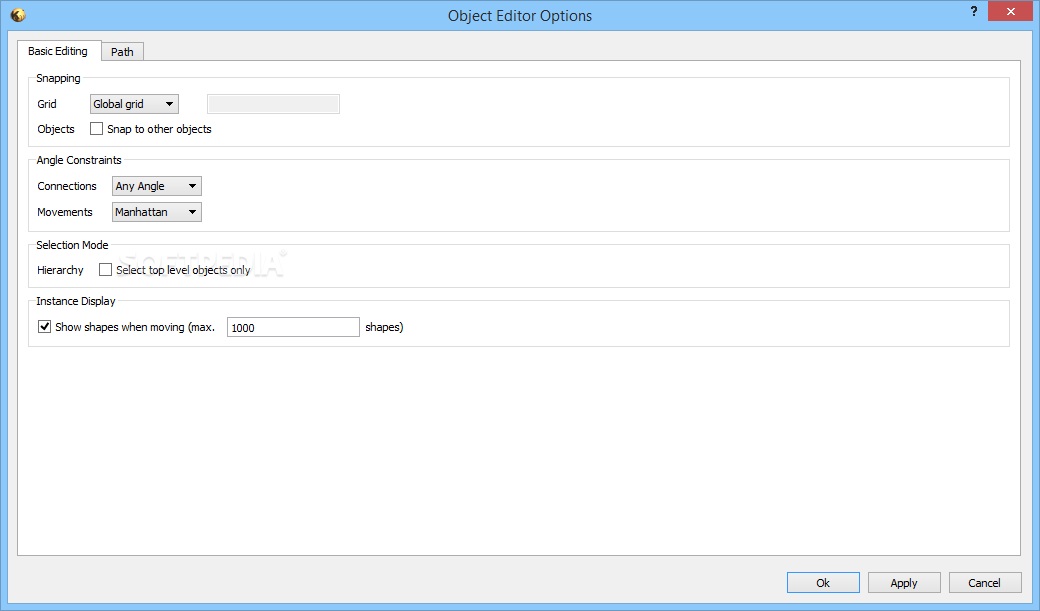Image resolution: width=1040 pixels, height=611 pixels.
Task: Click the max shapes field showing 1000
Action: 293,327
